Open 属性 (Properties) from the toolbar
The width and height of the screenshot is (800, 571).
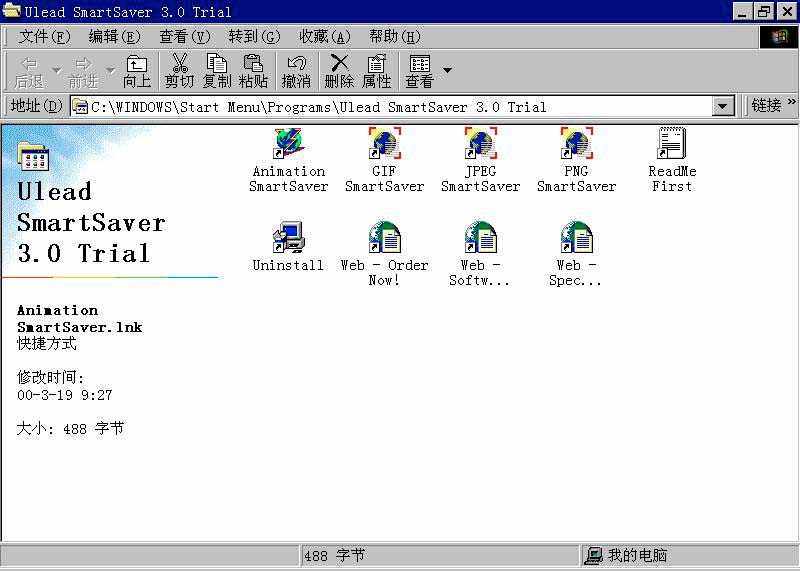point(376,71)
